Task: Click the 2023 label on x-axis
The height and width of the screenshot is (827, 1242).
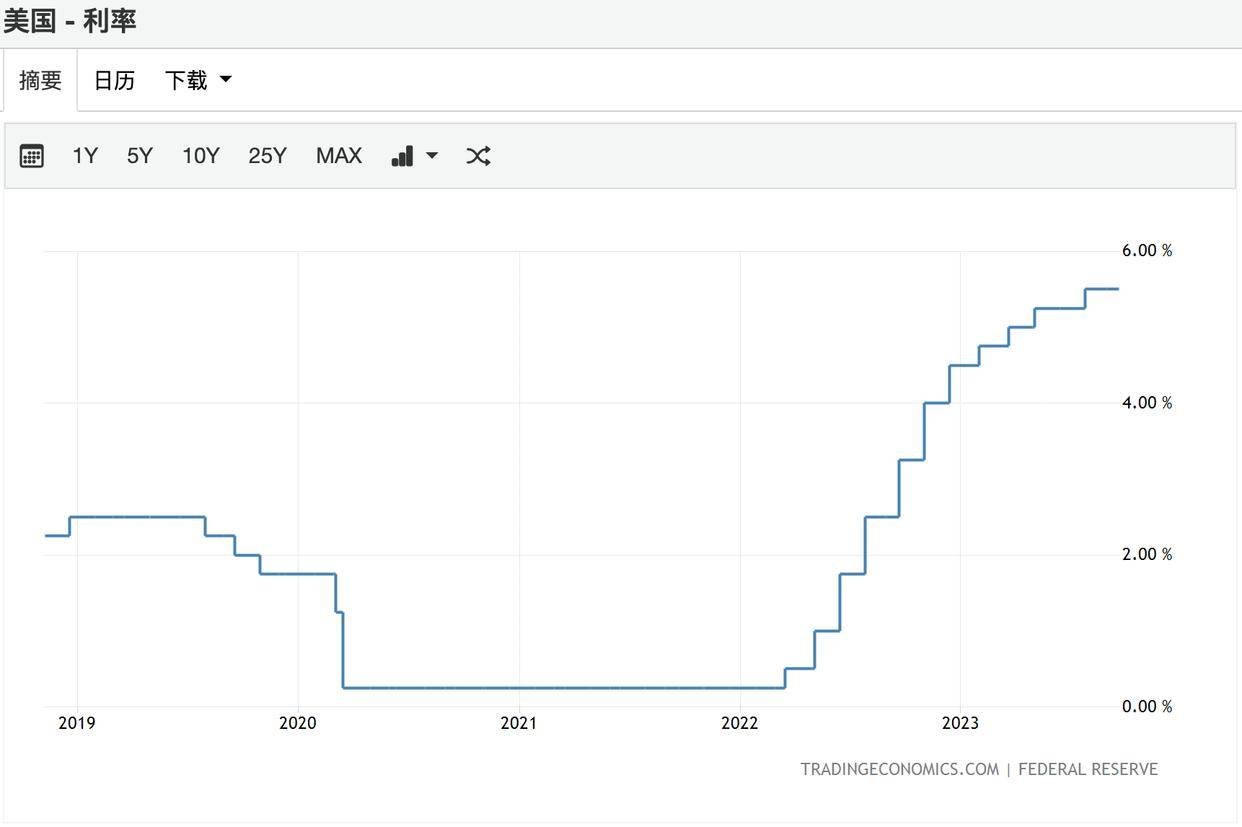Action: pyautogui.click(x=960, y=723)
